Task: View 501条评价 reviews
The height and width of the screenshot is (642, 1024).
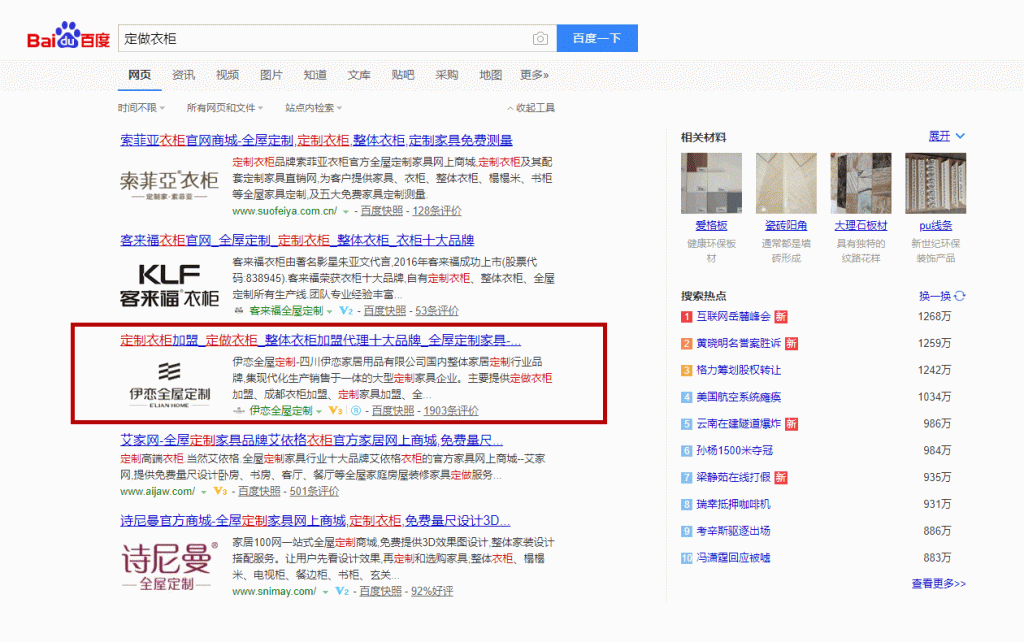Action: (x=314, y=491)
